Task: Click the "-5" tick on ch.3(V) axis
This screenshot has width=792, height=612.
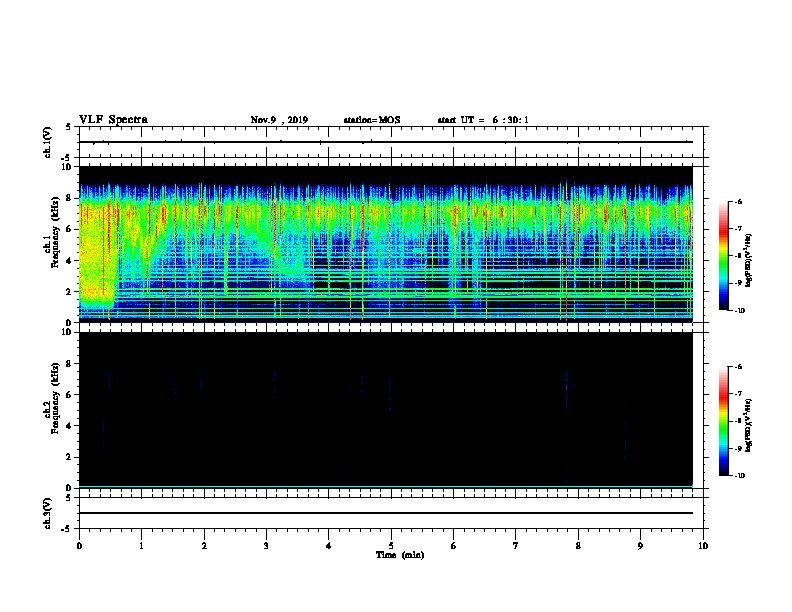Action: [68, 529]
